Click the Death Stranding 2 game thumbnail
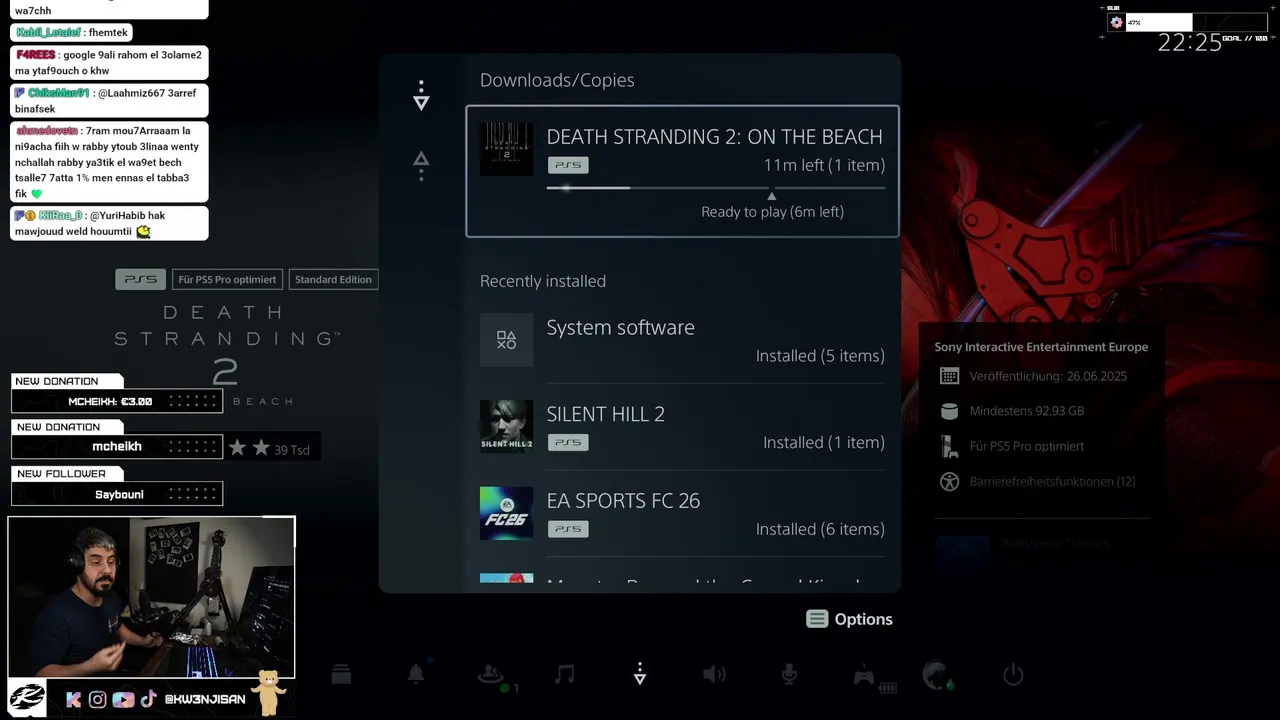Screen dimensions: 1280x720 coord(506,149)
